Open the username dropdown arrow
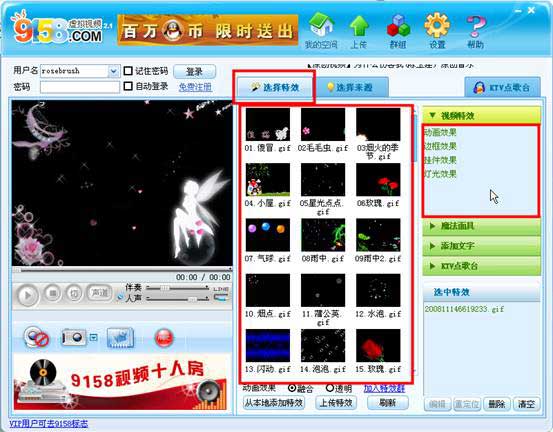The height and width of the screenshot is (432, 553). [x=113, y=71]
